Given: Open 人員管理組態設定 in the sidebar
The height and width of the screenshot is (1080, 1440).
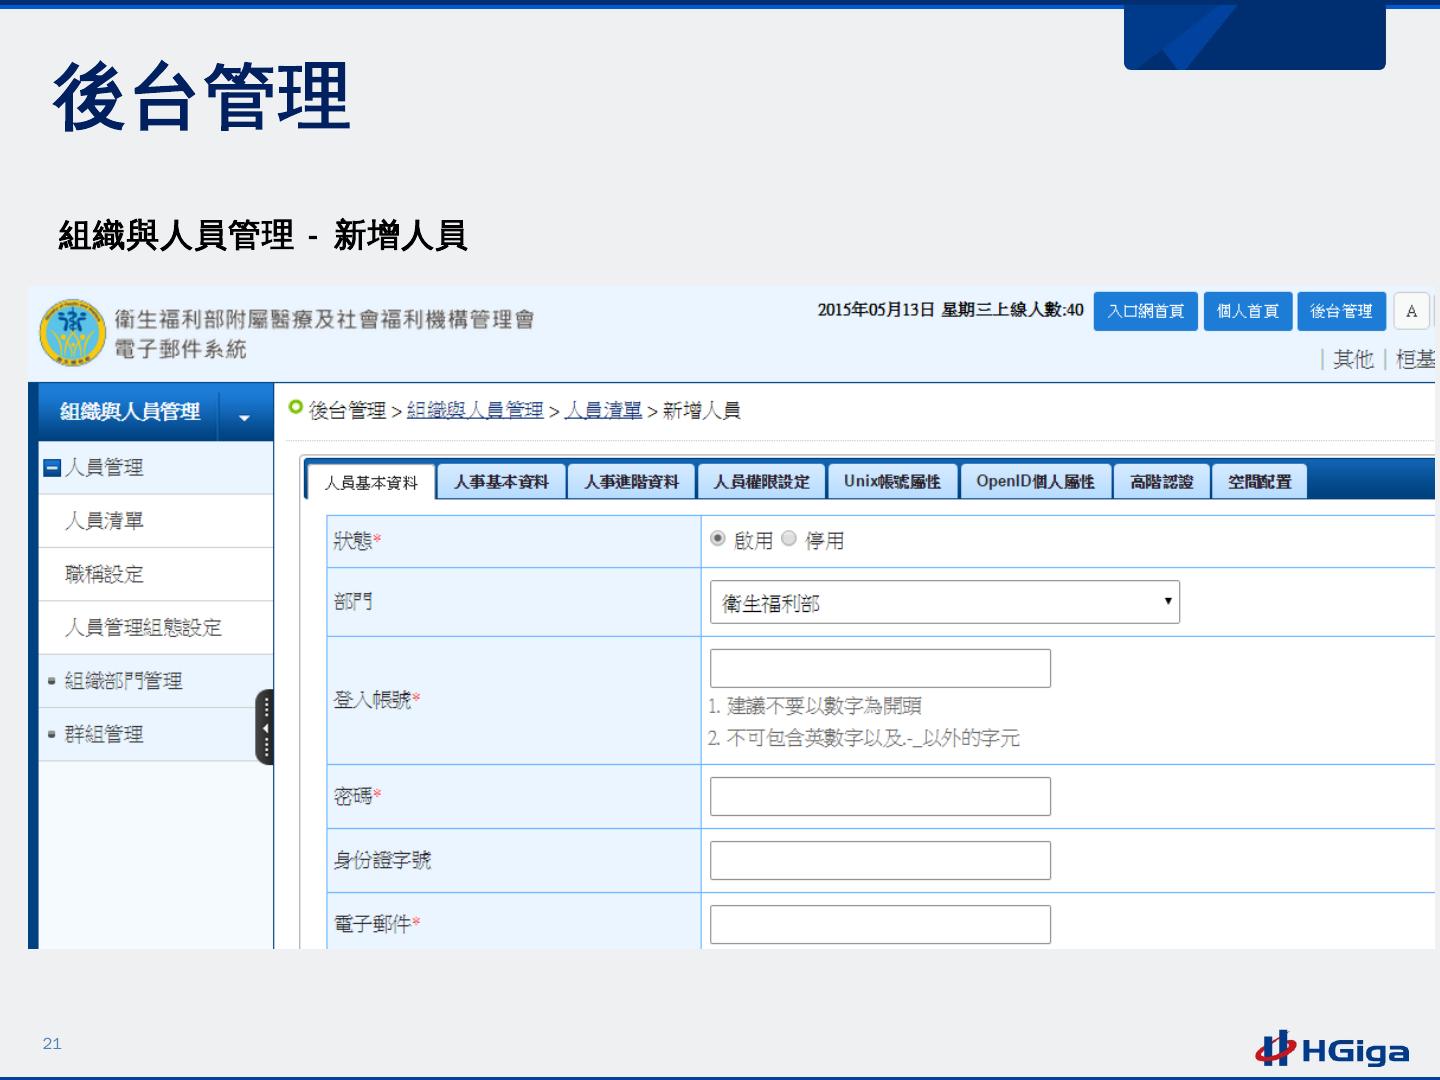Looking at the screenshot, I should pos(143,627).
